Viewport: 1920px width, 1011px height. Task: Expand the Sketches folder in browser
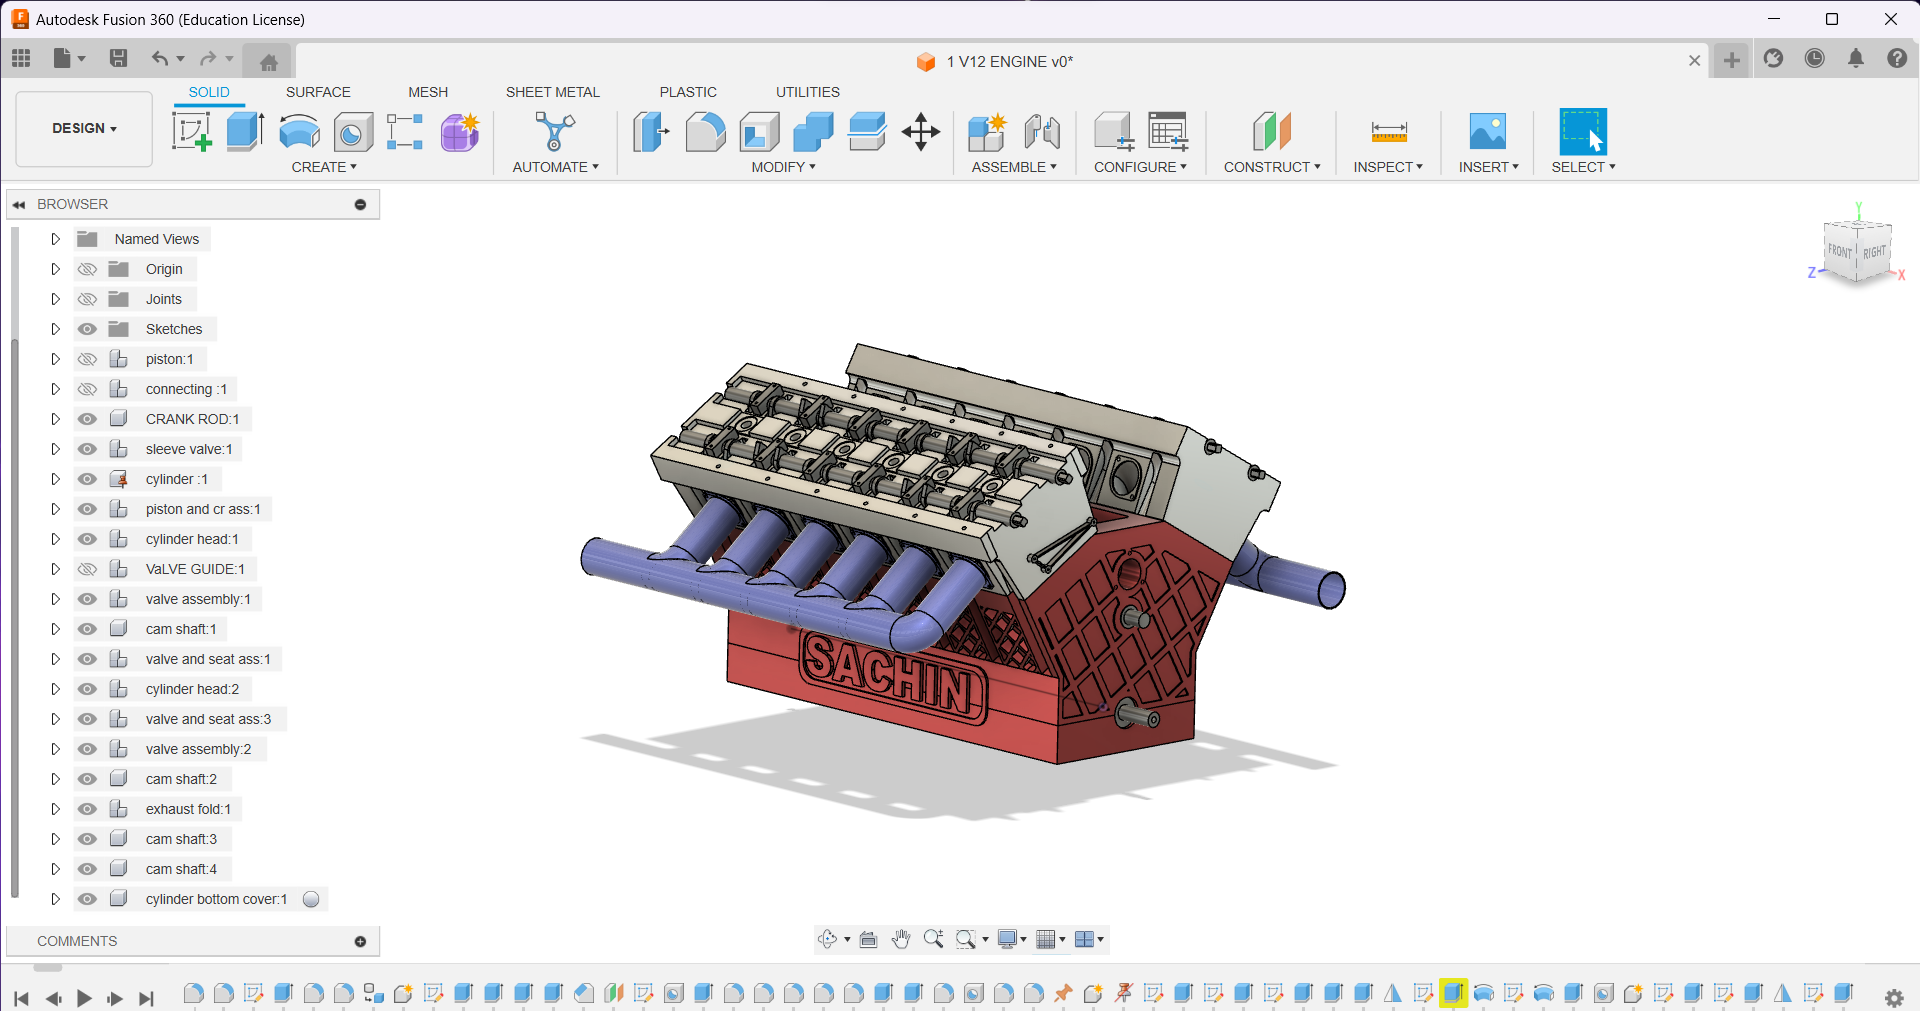(56, 329)
